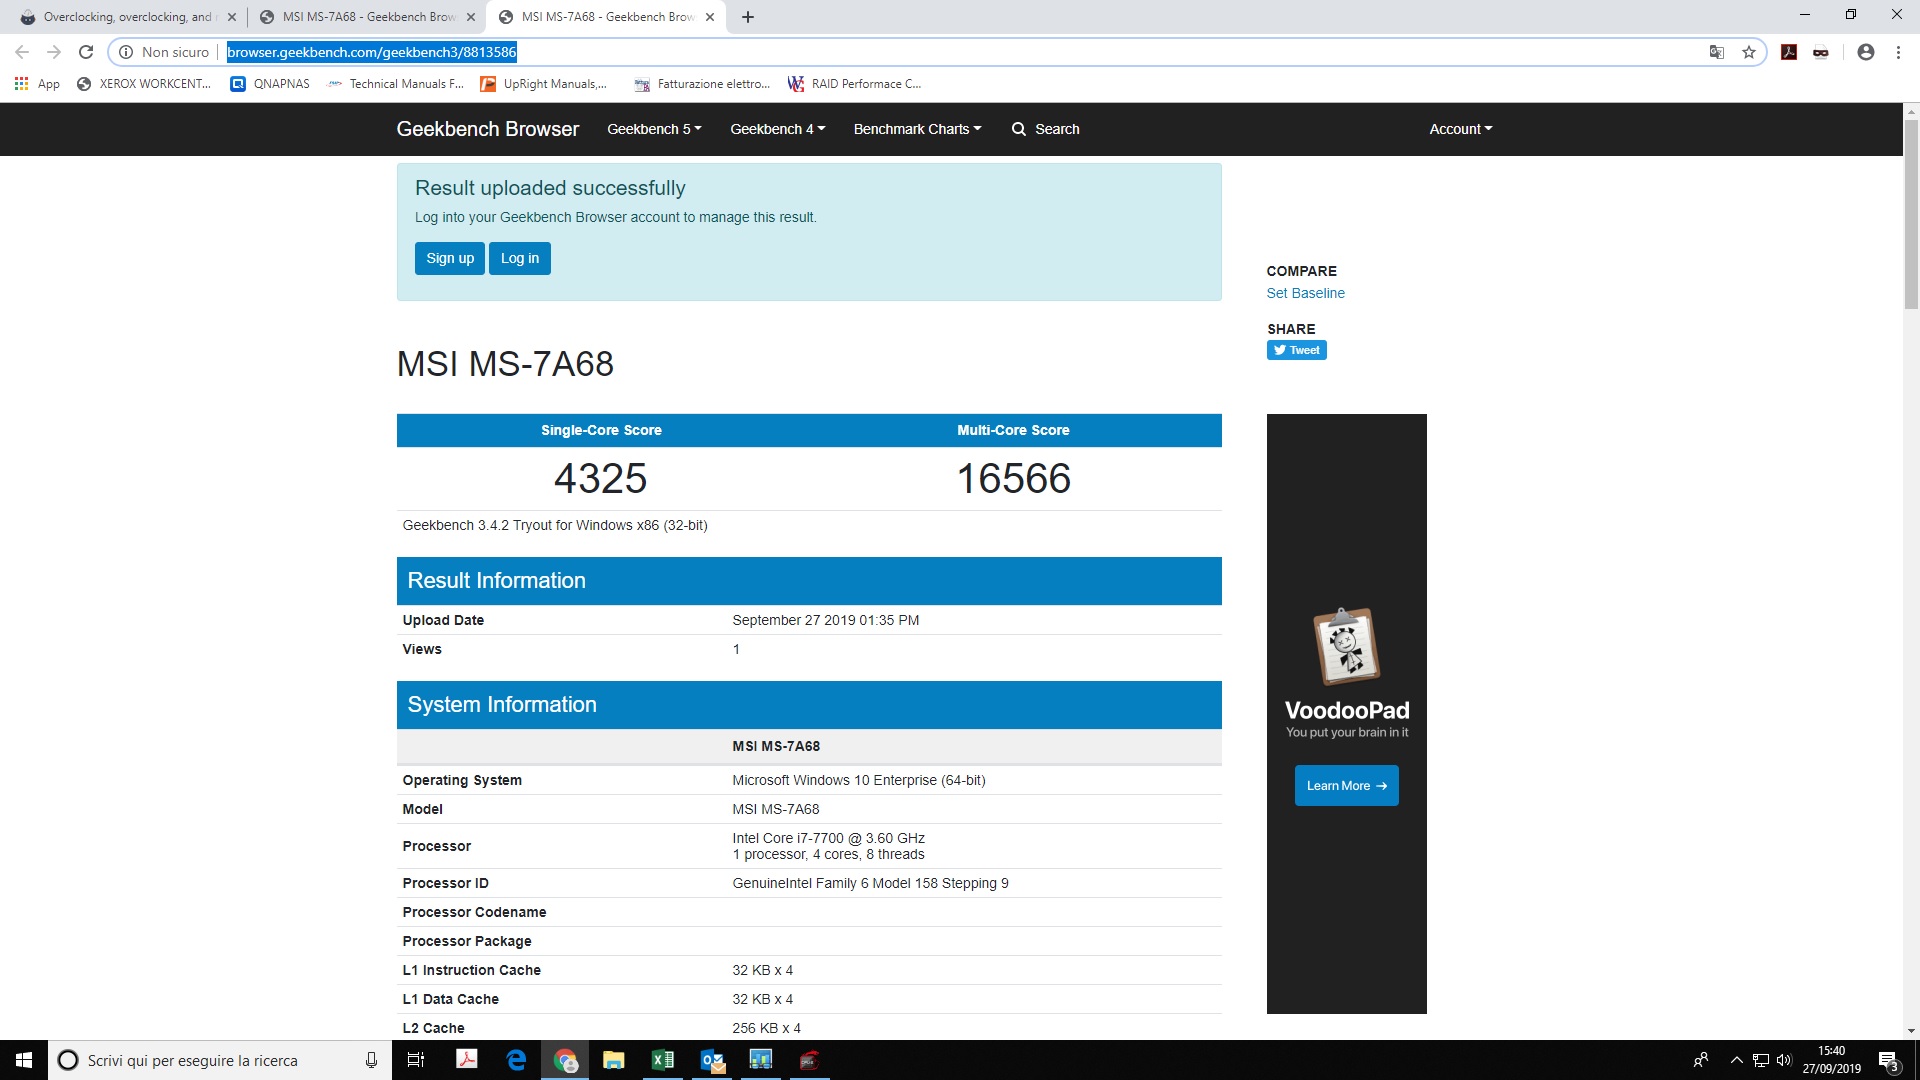Open the Fatturazione elettronica bookmark
1920x1080 pixels.
coord(702,84)
